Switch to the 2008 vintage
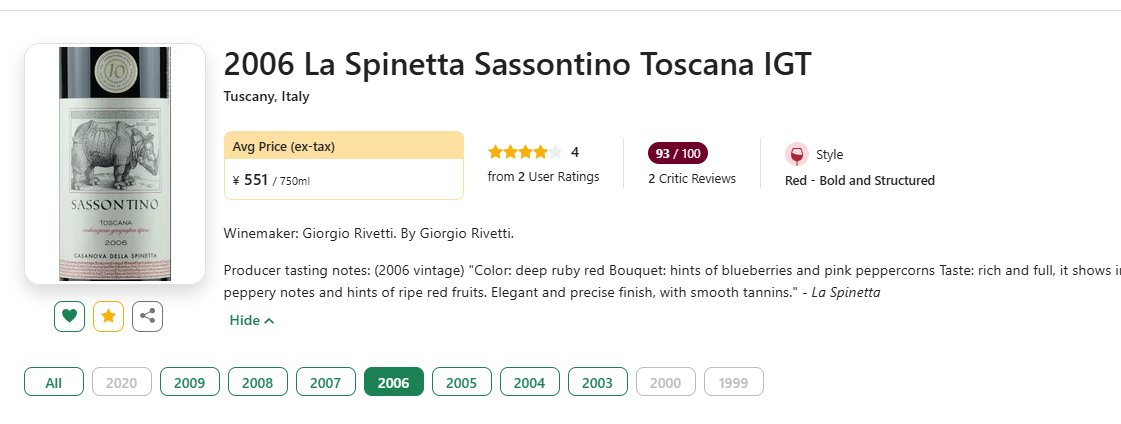The height and width of the screenshot is (424, 1121). click(x=257, y=382)
